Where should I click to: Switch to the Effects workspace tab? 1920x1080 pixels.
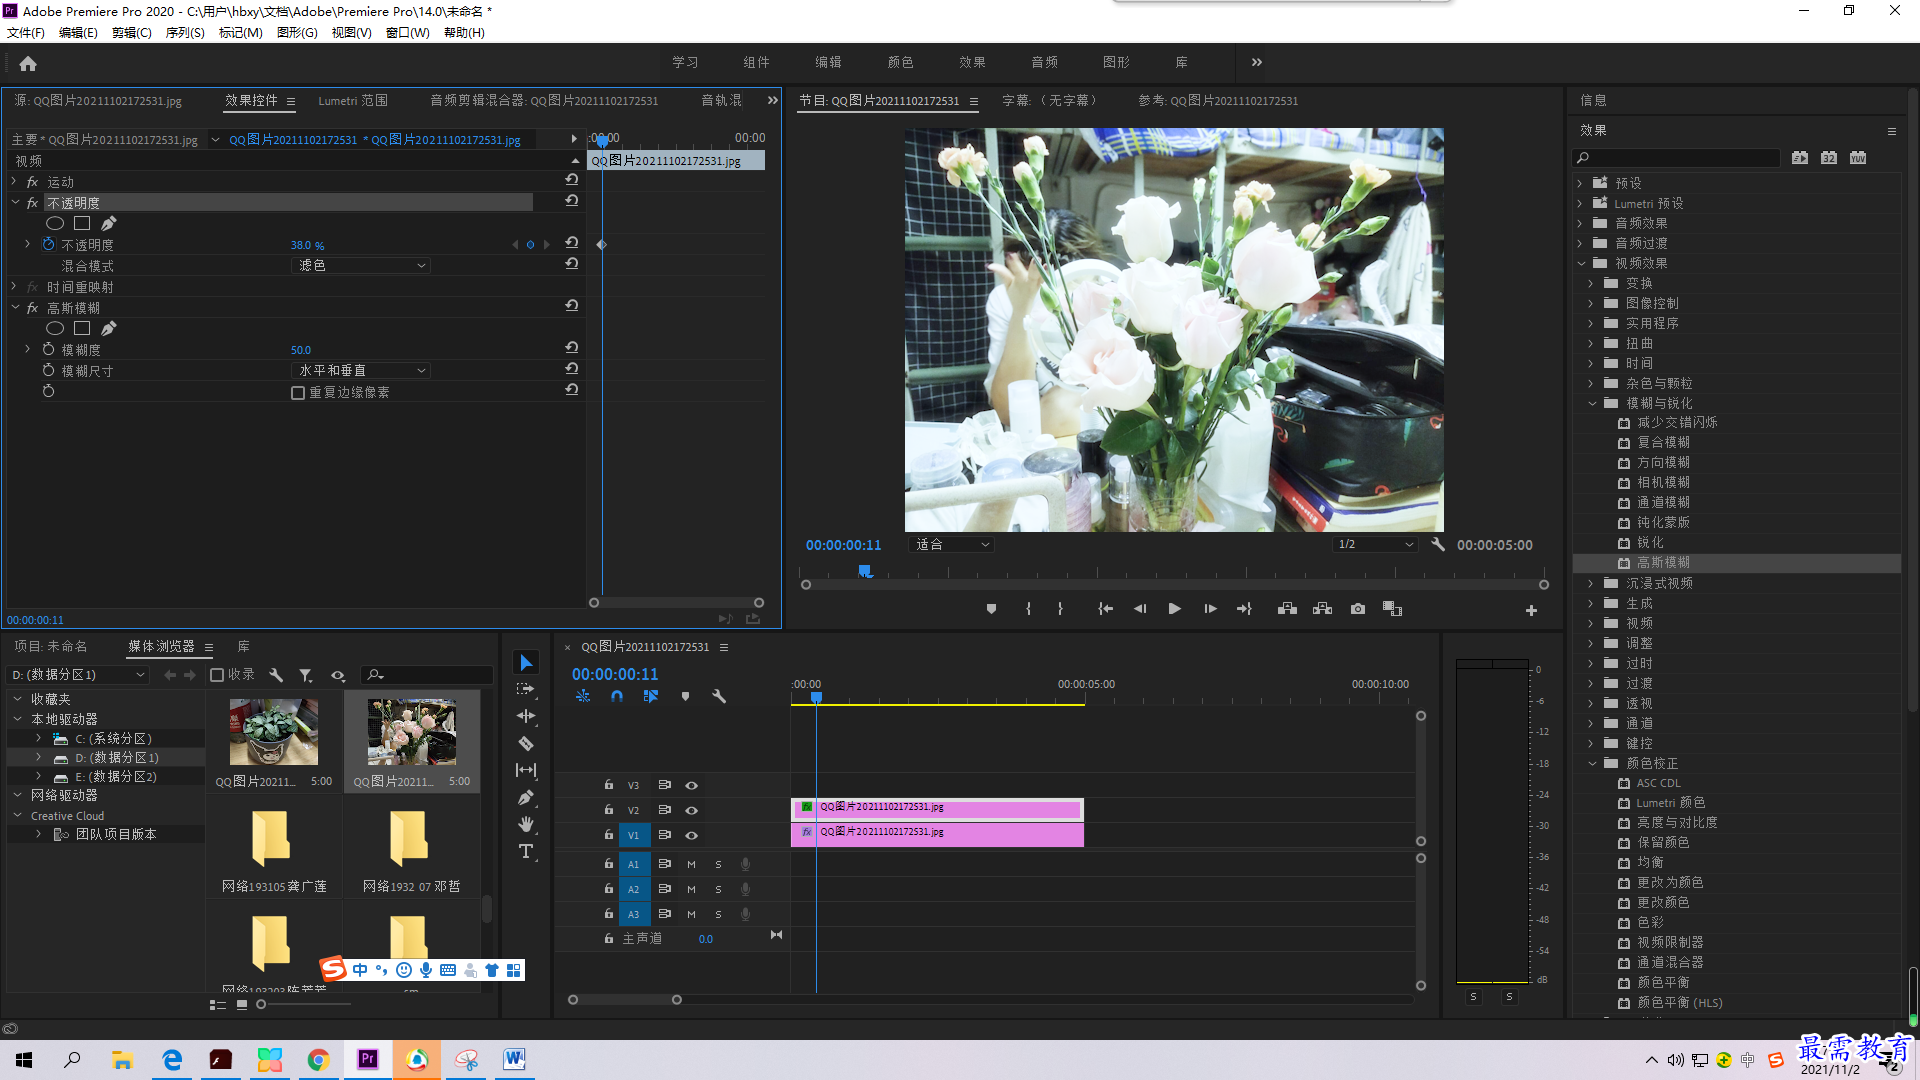(x=972, y=62)
